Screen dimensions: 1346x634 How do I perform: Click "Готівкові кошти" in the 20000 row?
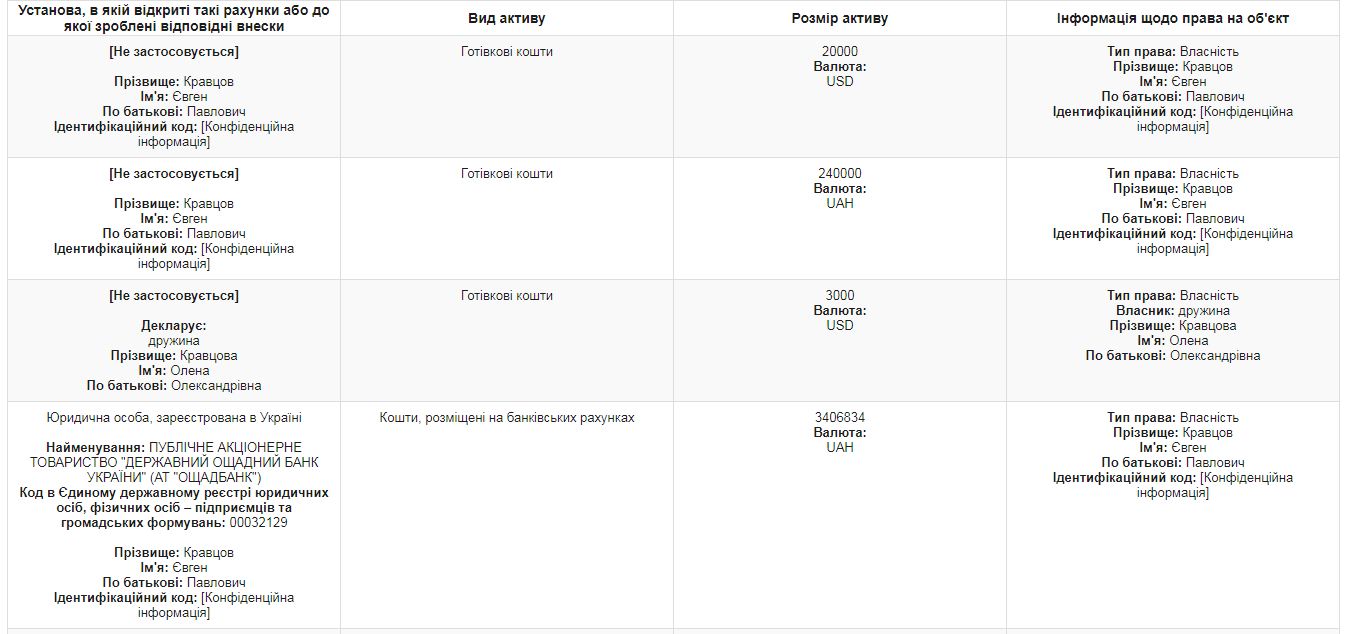pyautogui.click(x=506, y=52)
